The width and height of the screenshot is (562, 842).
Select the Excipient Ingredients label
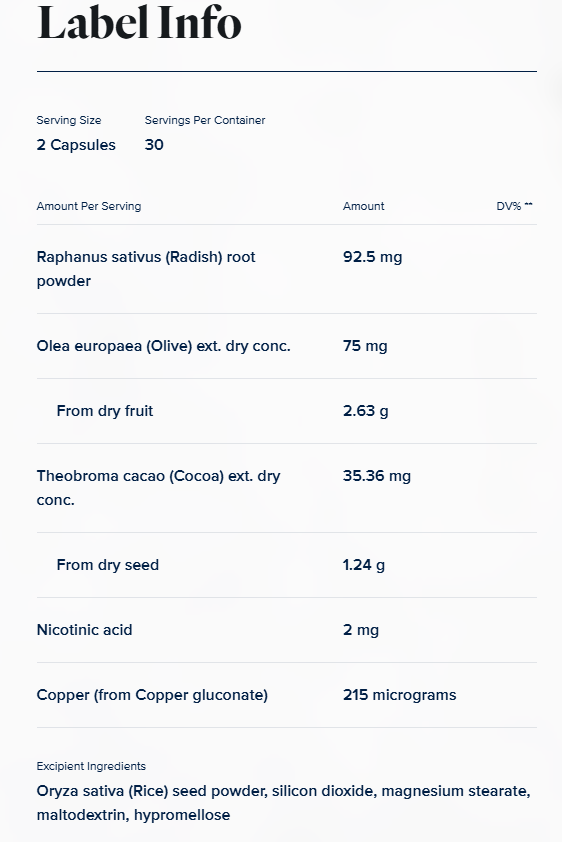tap(91, 766)
